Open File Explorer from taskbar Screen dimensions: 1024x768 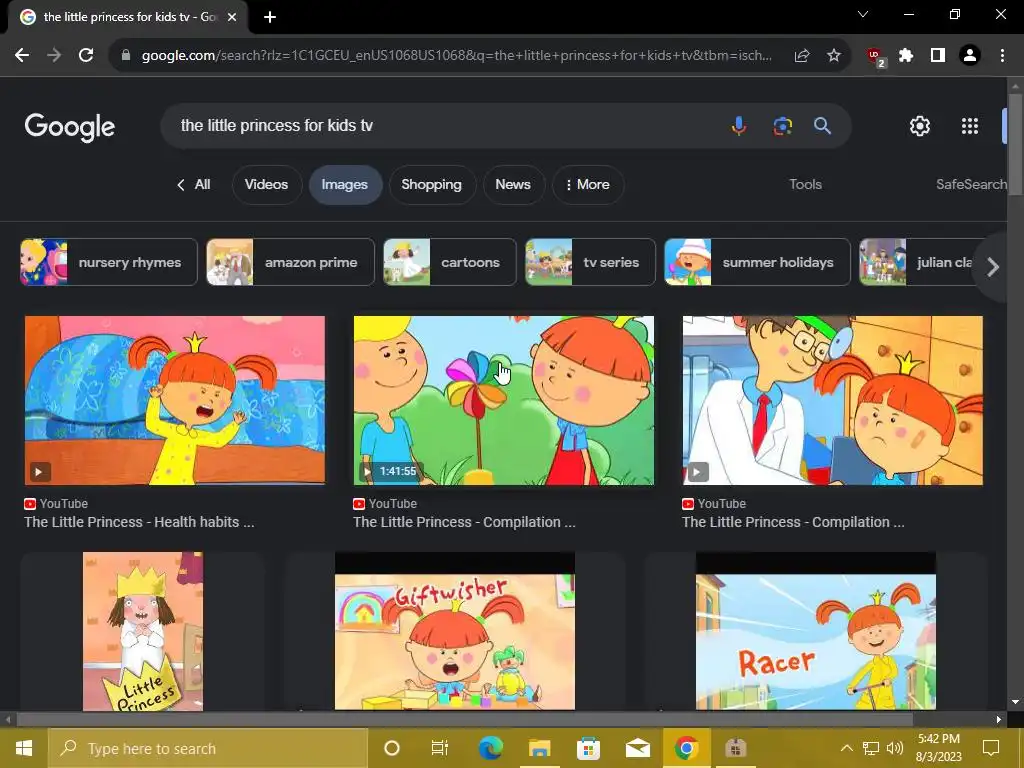point(539,748)
